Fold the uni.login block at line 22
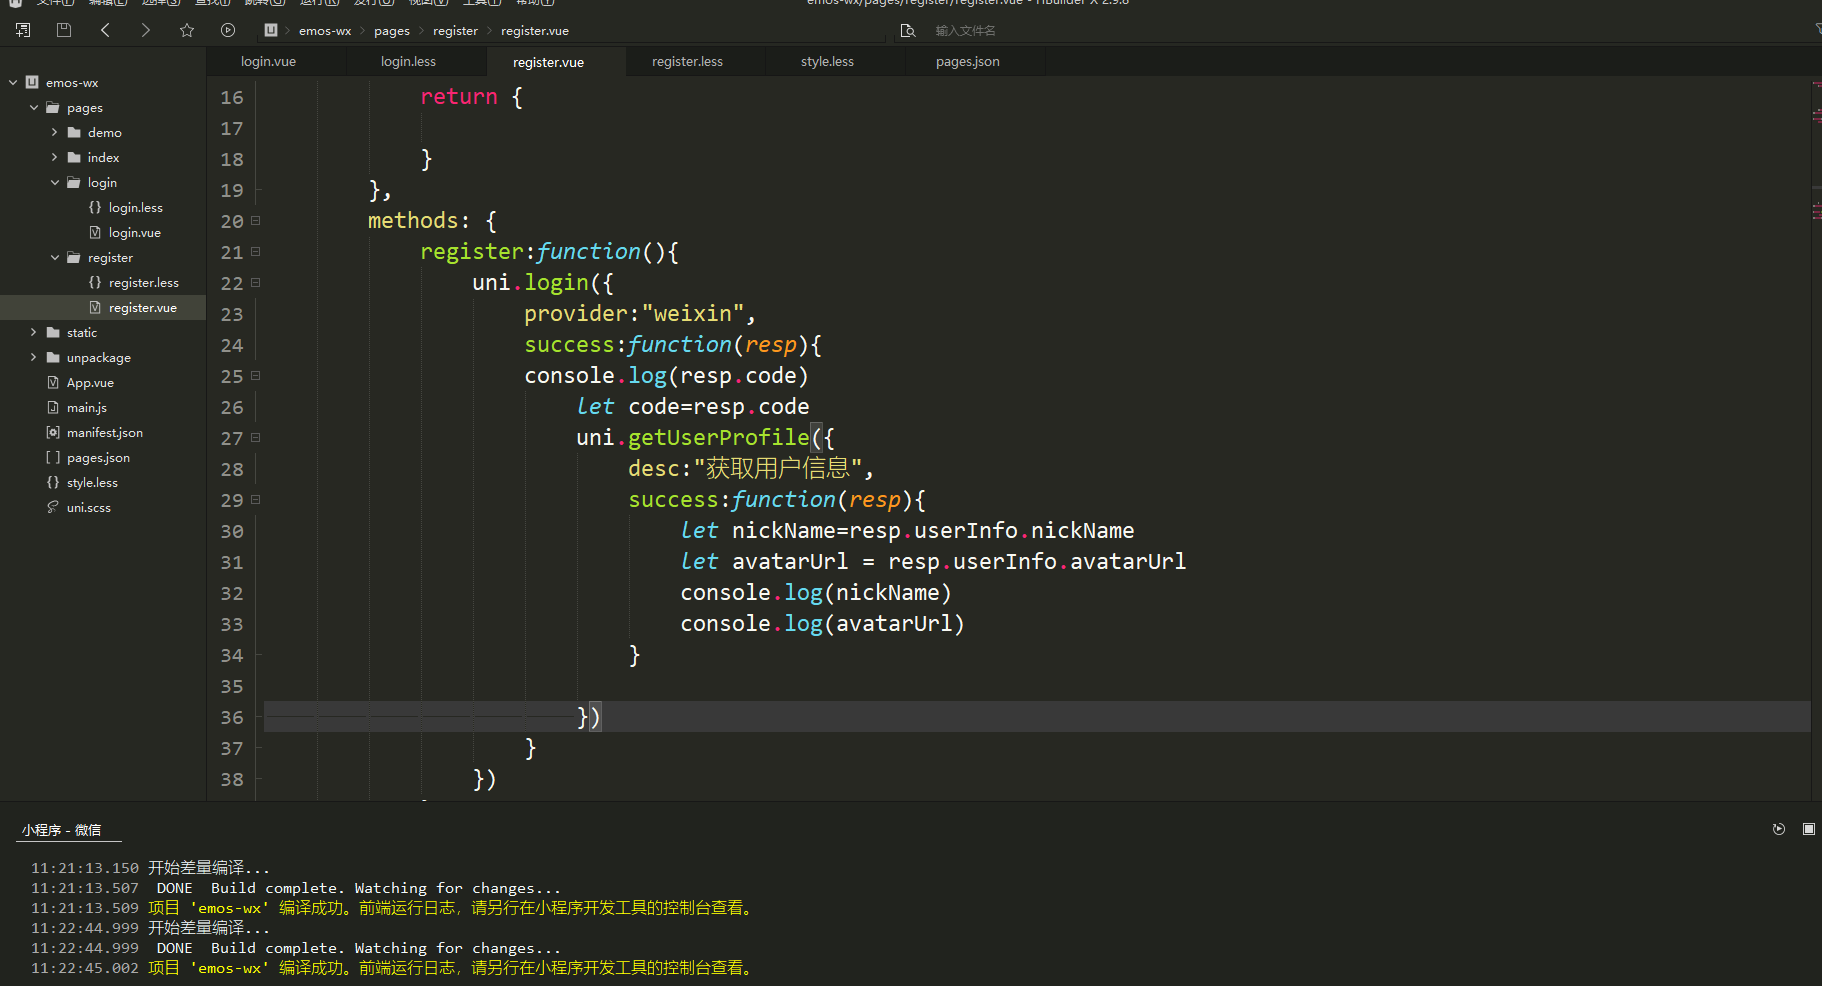Viewport: 1822px width, 986px height. [x=256, y=283]
